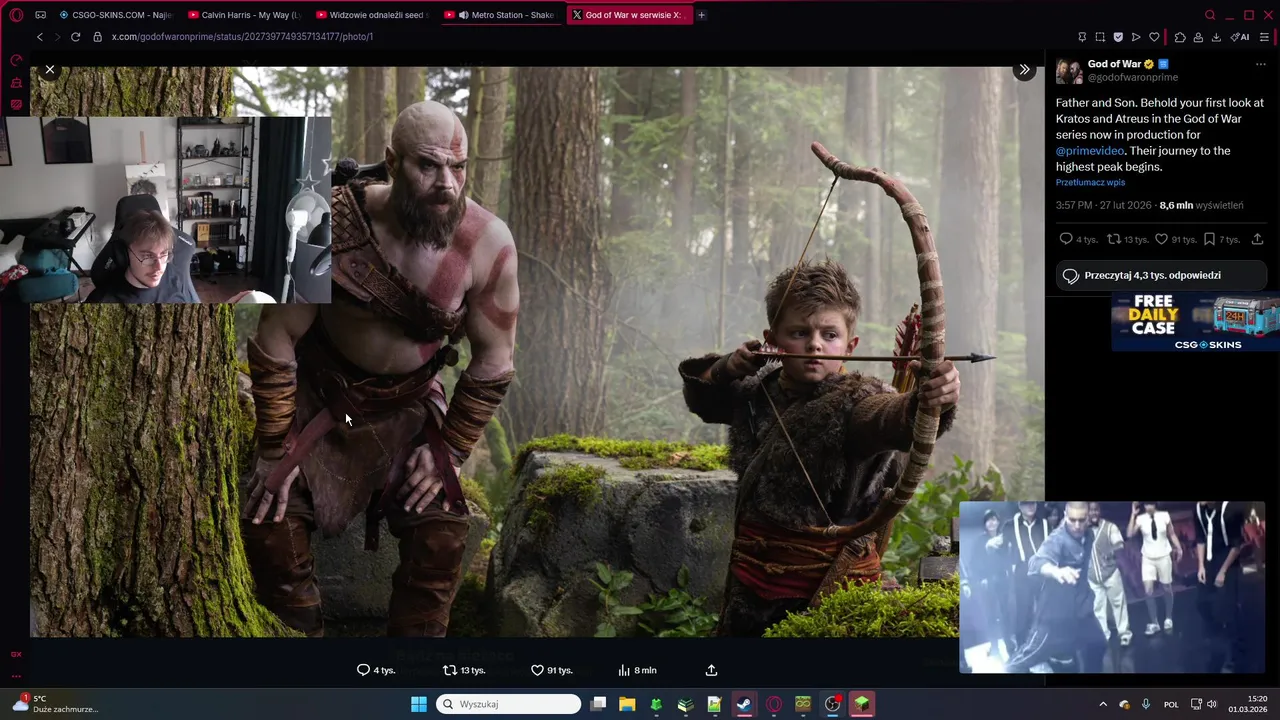Open sidebar three-dot more options
The image size is (1280, 720).
point(16,676)
